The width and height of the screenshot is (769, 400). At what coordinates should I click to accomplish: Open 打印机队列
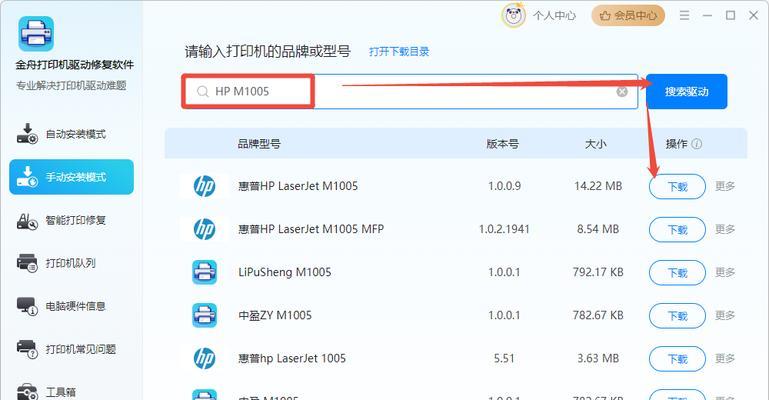point(72,263)
